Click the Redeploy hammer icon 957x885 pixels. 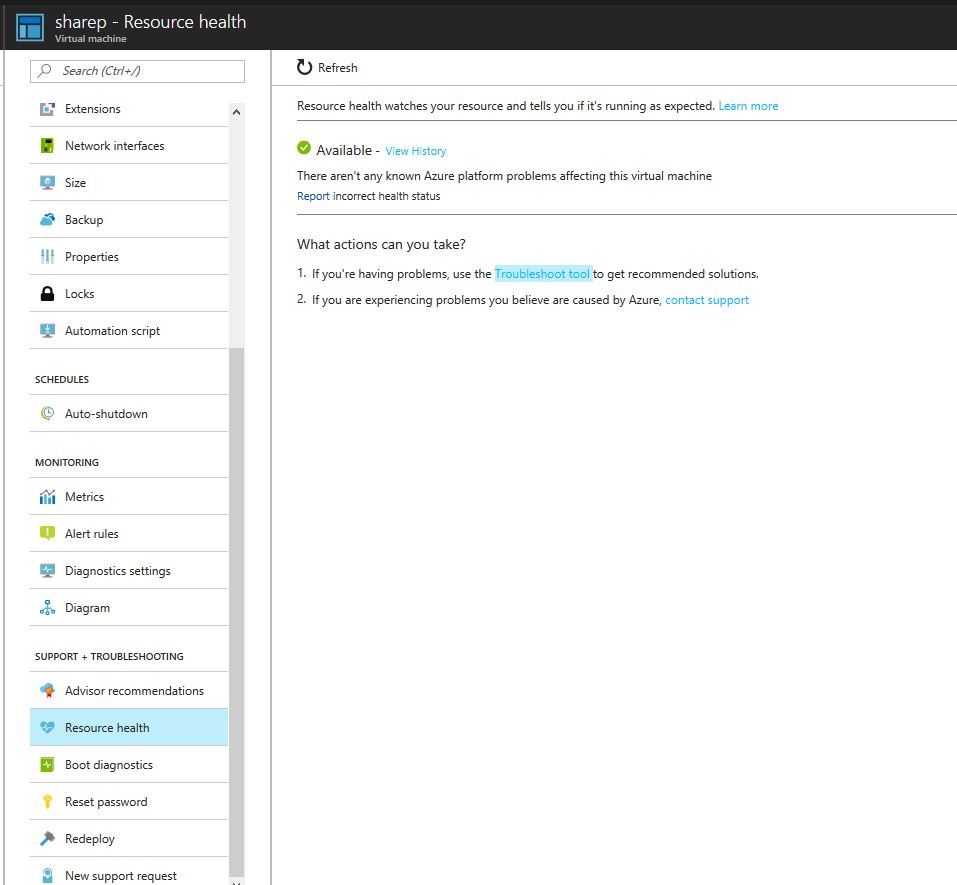point(47,839)
